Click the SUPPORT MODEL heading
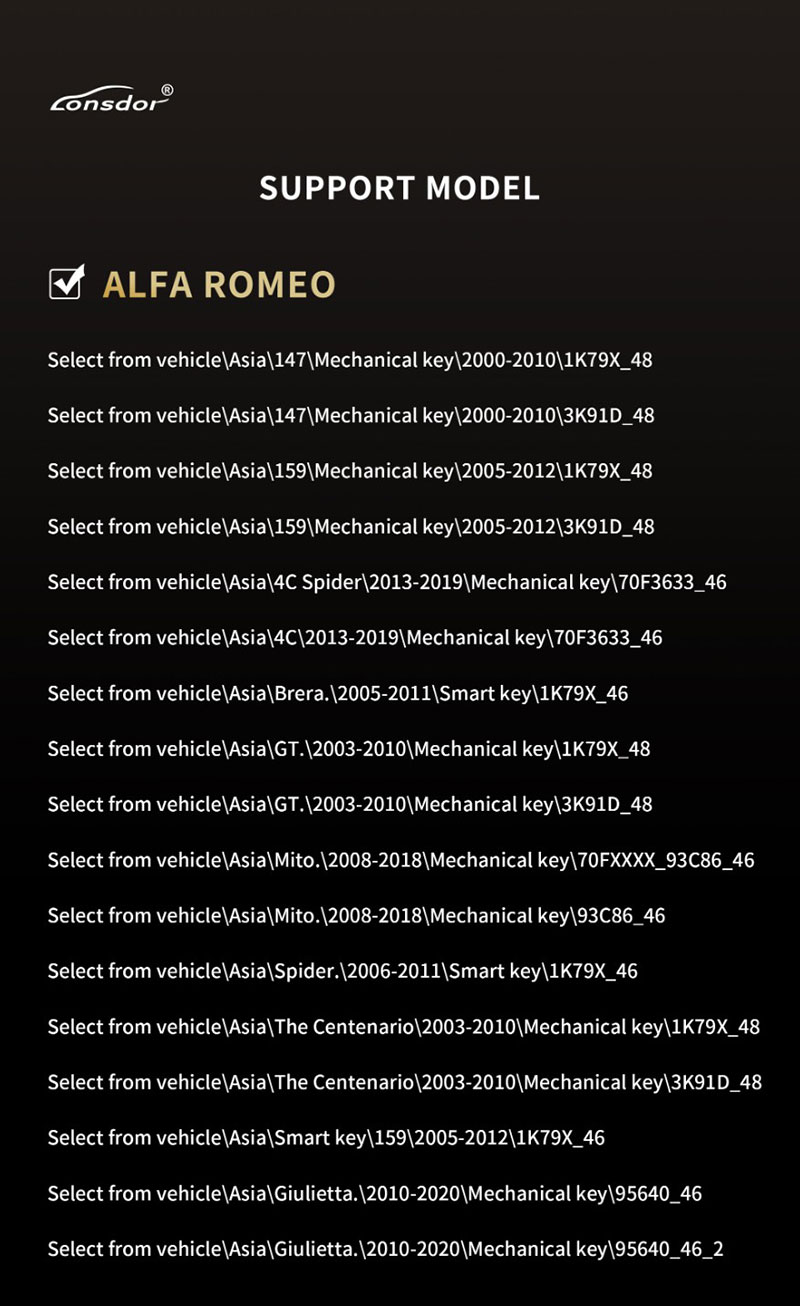The width and height of the screenshot is (800, 1306). tap(400, 188)
